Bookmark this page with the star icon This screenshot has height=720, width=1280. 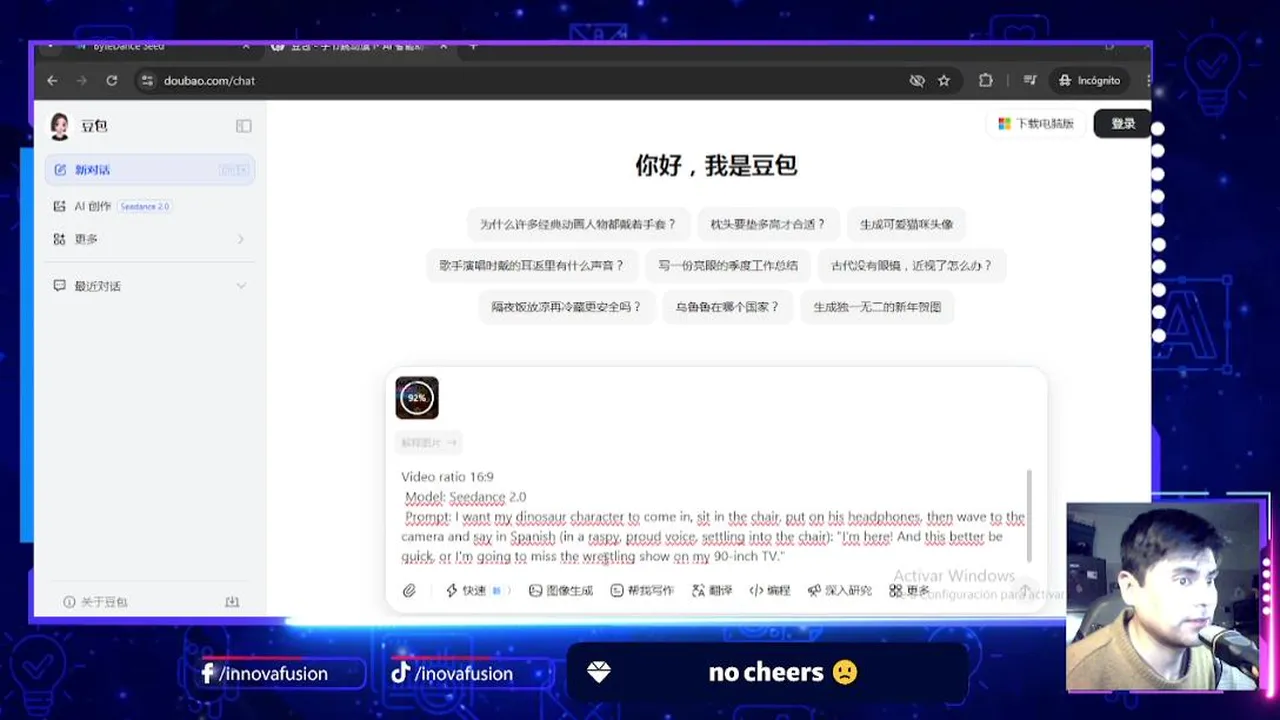944,81
